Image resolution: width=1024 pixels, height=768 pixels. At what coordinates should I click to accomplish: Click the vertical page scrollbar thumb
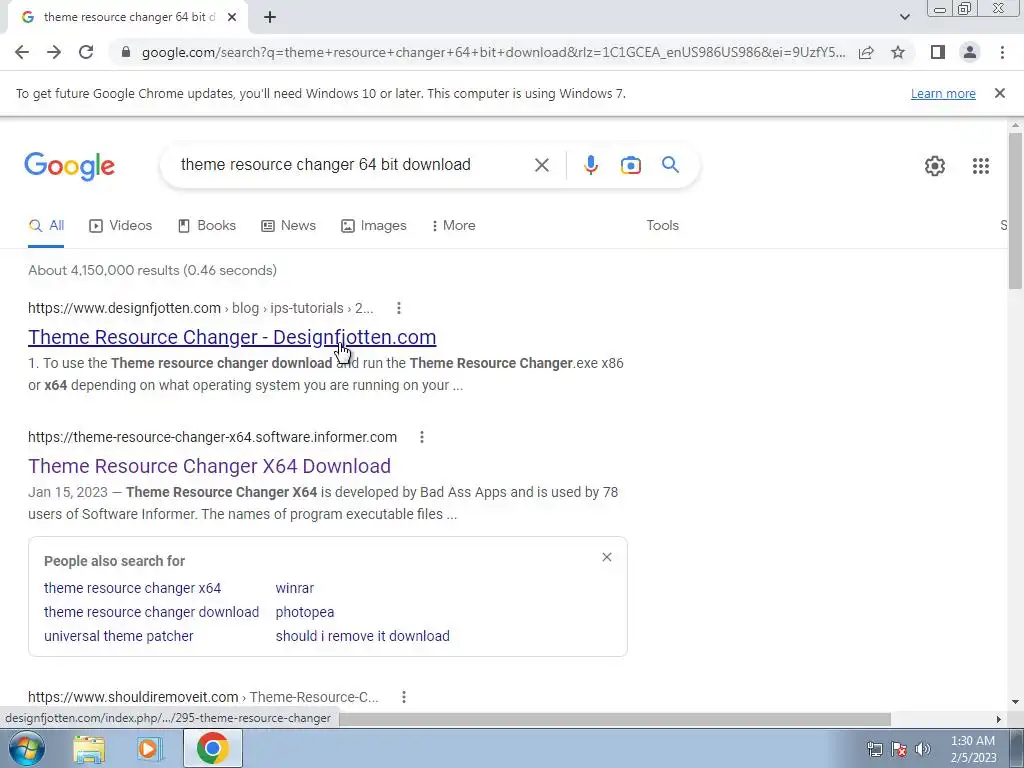pos(1015,210)
